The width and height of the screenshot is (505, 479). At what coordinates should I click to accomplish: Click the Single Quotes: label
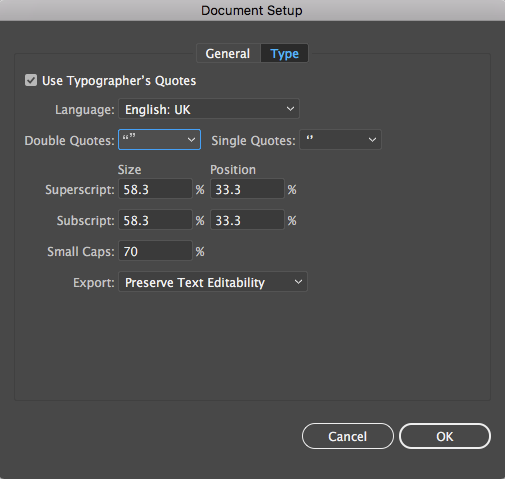pos(253,141)
